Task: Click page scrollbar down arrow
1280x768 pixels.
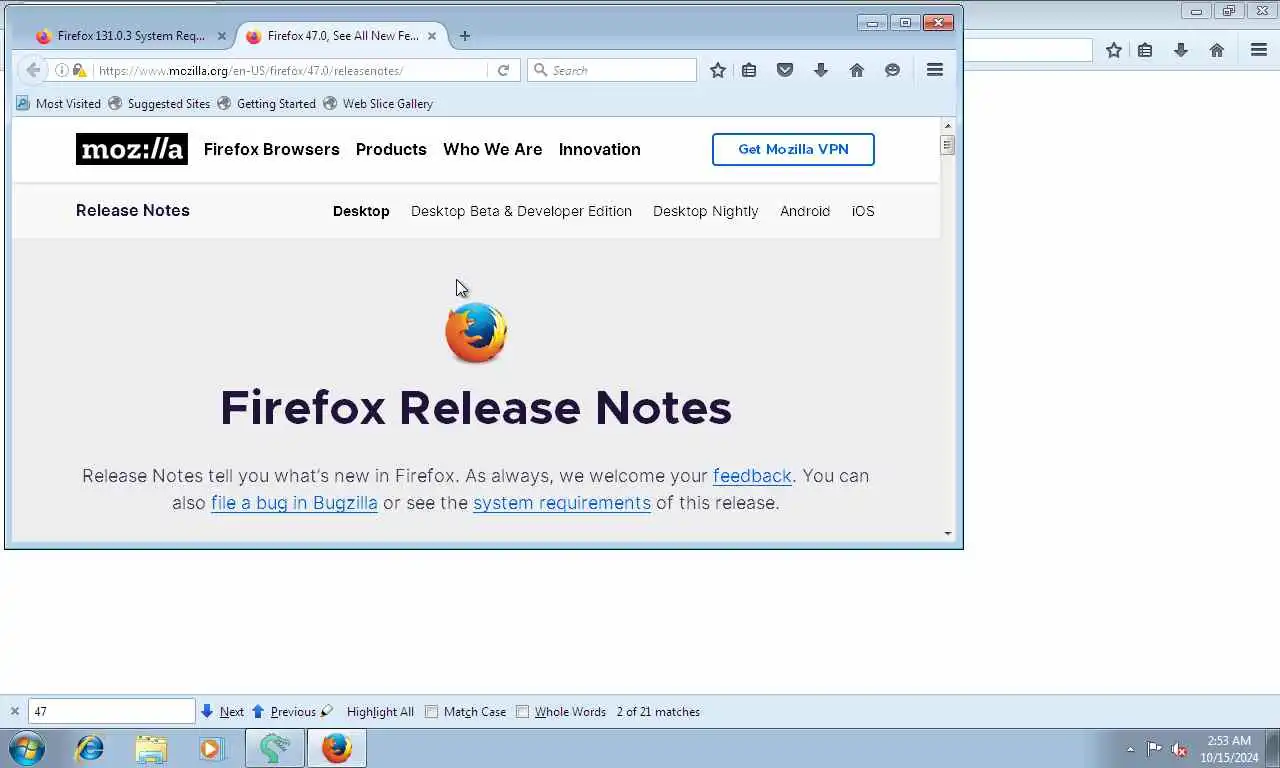Action: (x=948, y=533)
